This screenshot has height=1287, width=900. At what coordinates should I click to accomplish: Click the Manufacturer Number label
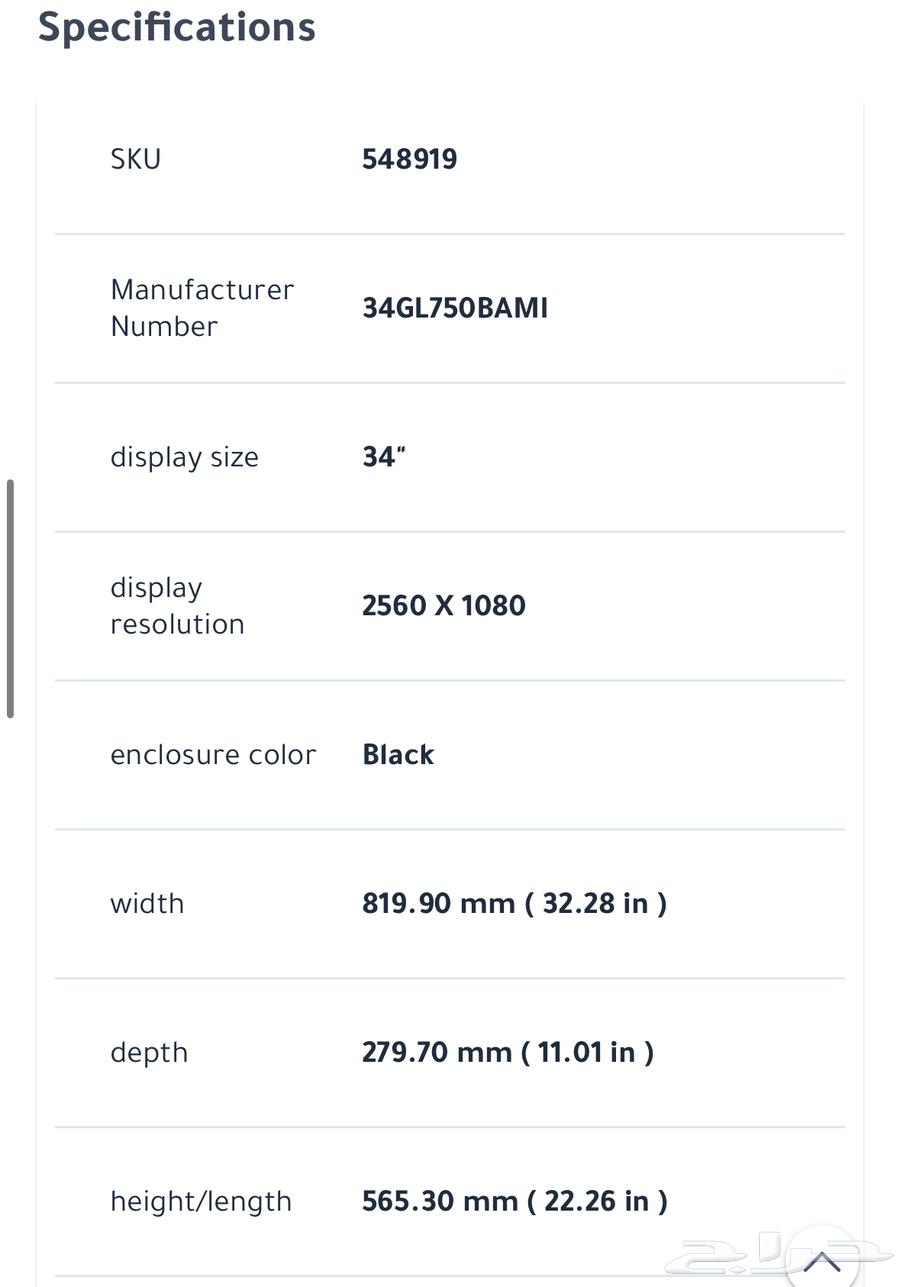(x=202, y=308)
